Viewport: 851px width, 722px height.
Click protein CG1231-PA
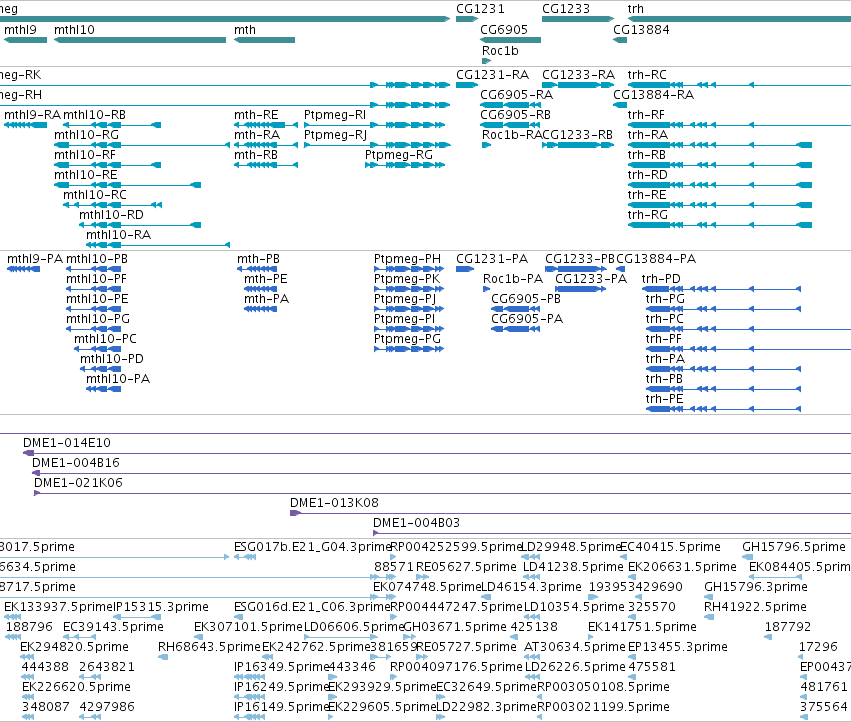coord(492,259)
